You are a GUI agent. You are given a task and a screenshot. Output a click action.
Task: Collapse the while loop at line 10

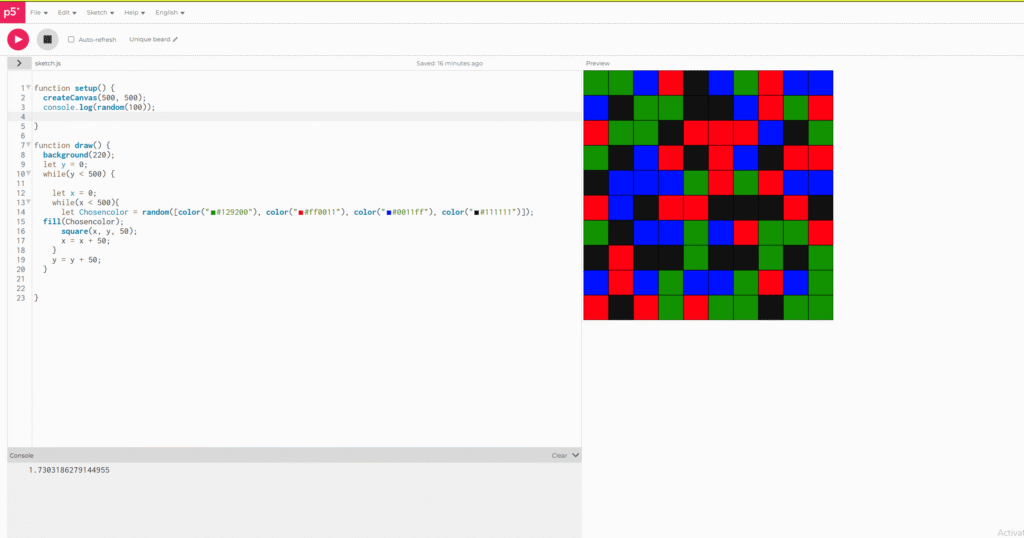[29, 174]
